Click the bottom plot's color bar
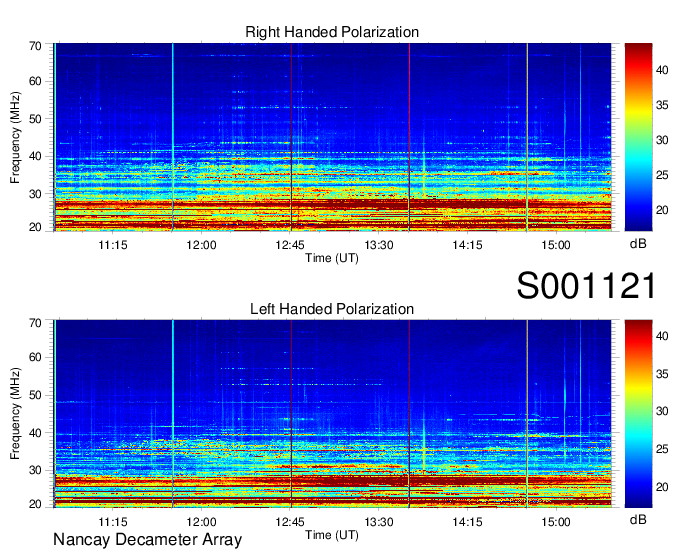Screen dimensions: 680x552 pos(638,413)
